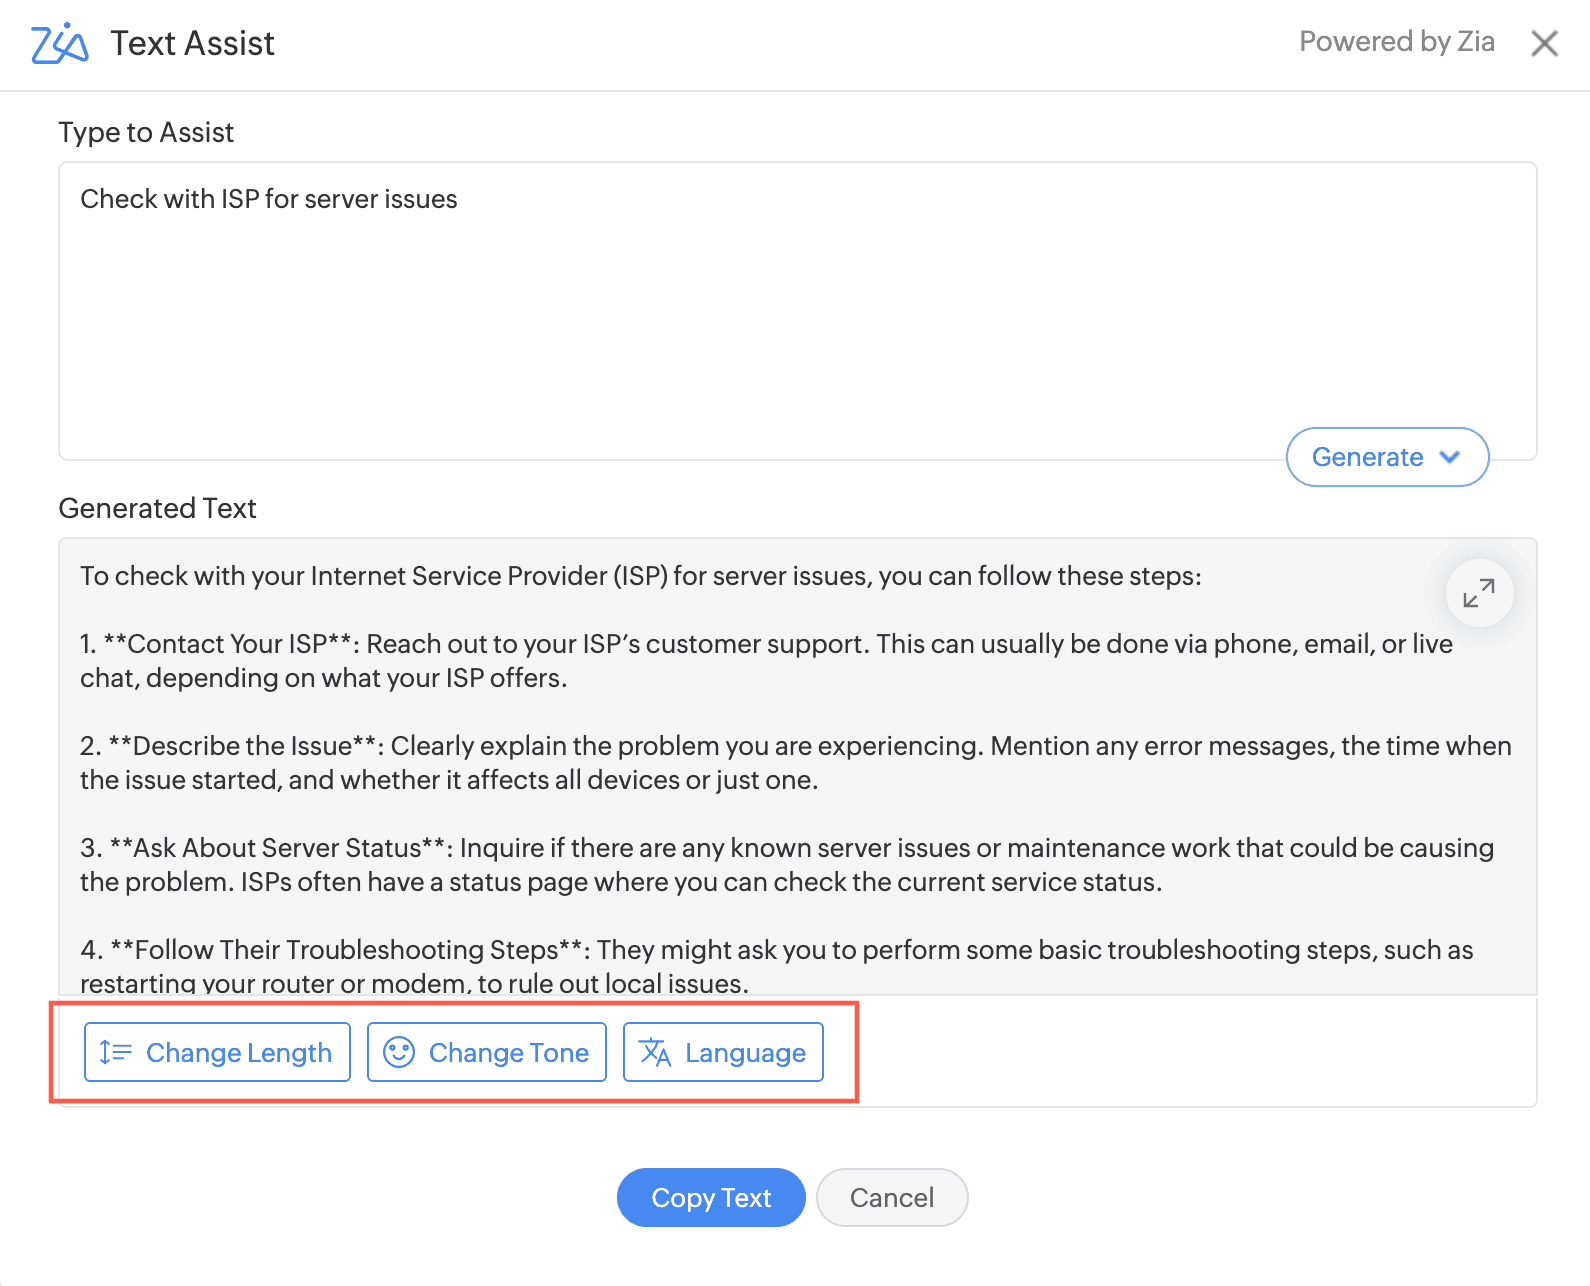This screenshot has width=1590, height=1286.
Task: Click the "Check with ISP" prompt text
Action: pos(269,199)
